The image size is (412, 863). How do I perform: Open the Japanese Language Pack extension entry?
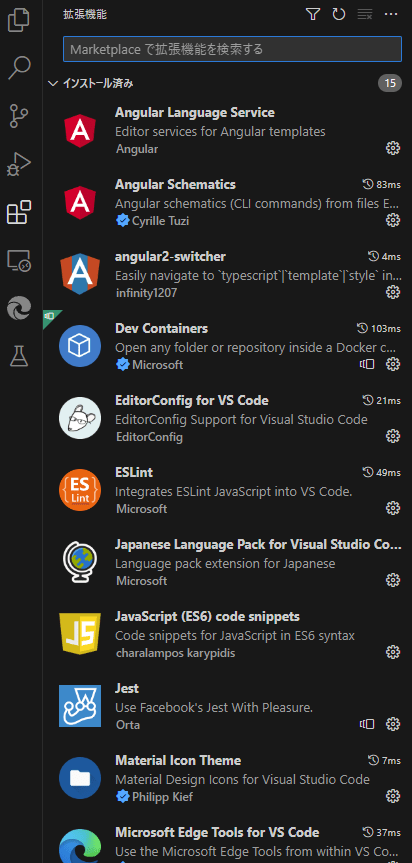(x=228, y=562)
